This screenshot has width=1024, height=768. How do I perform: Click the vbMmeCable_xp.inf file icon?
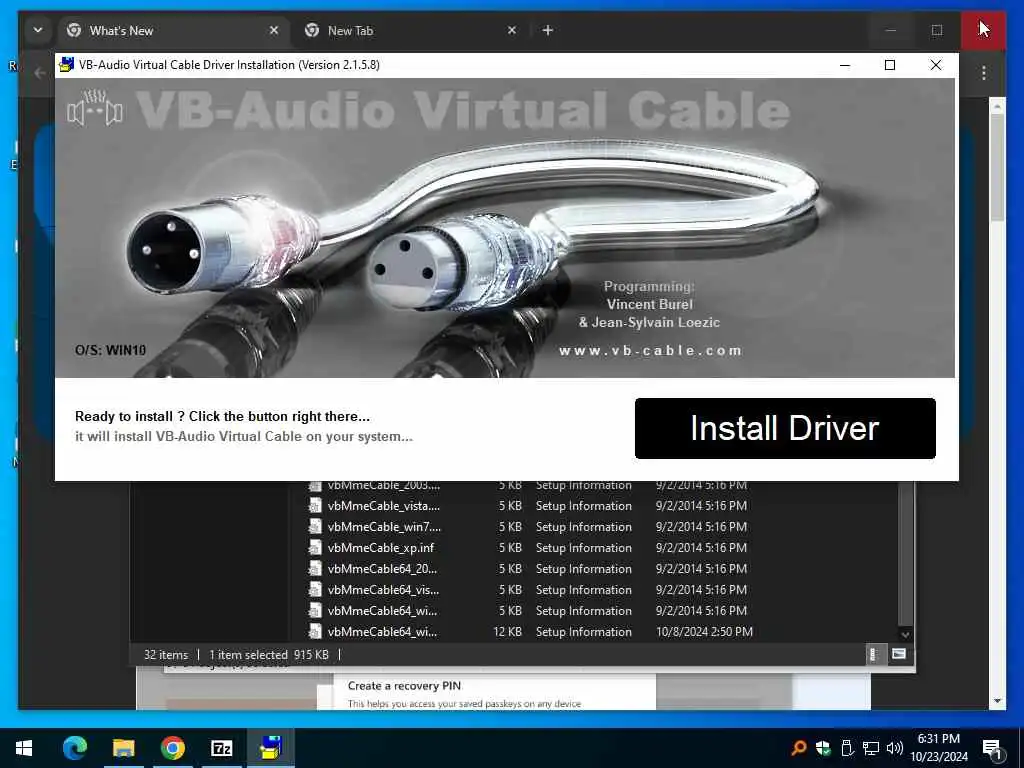[x=315, y=547]
